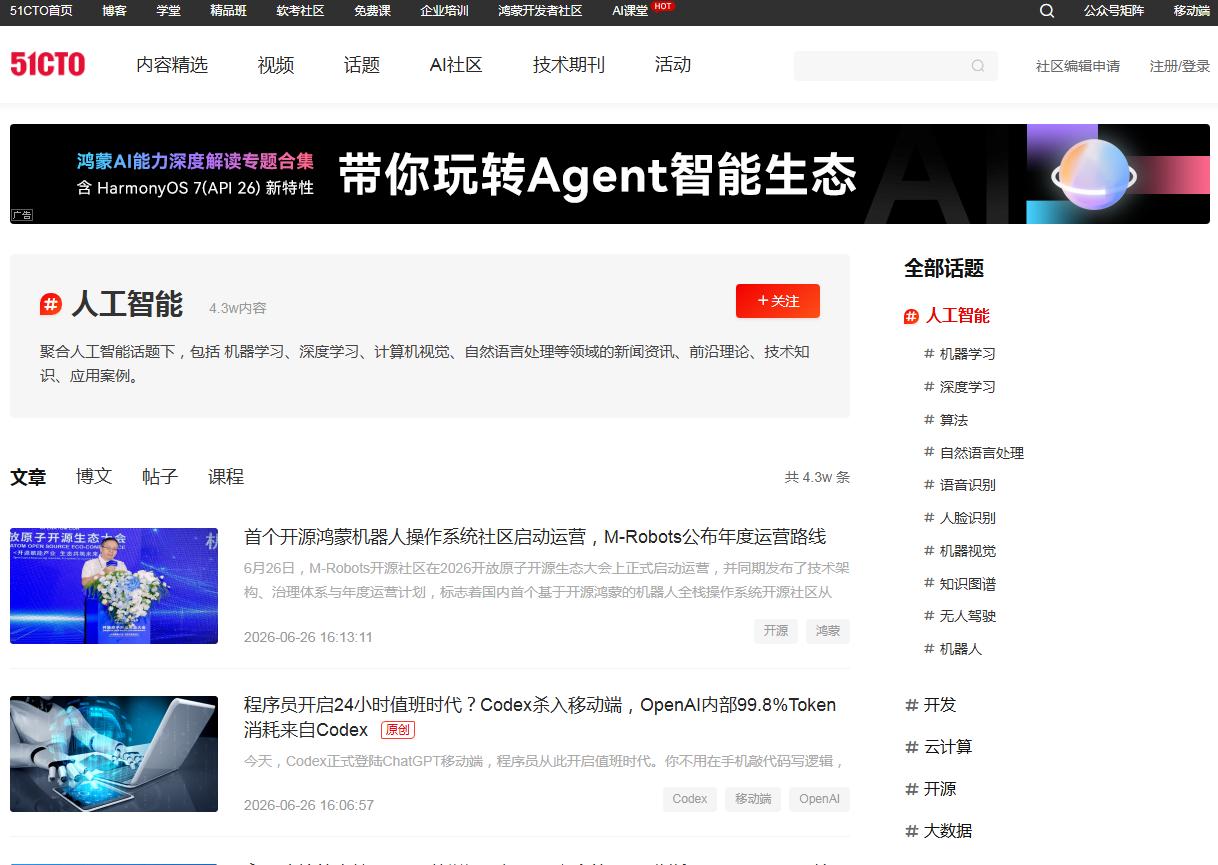The width and height of the screenshot is (1218, 865).
Task: Click the 原创 badge on Codex article
Action: pyautogui.click(x=398, y=730)
